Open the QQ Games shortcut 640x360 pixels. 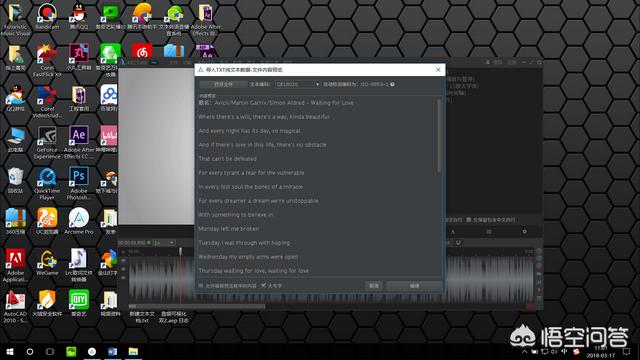[16, 98]
